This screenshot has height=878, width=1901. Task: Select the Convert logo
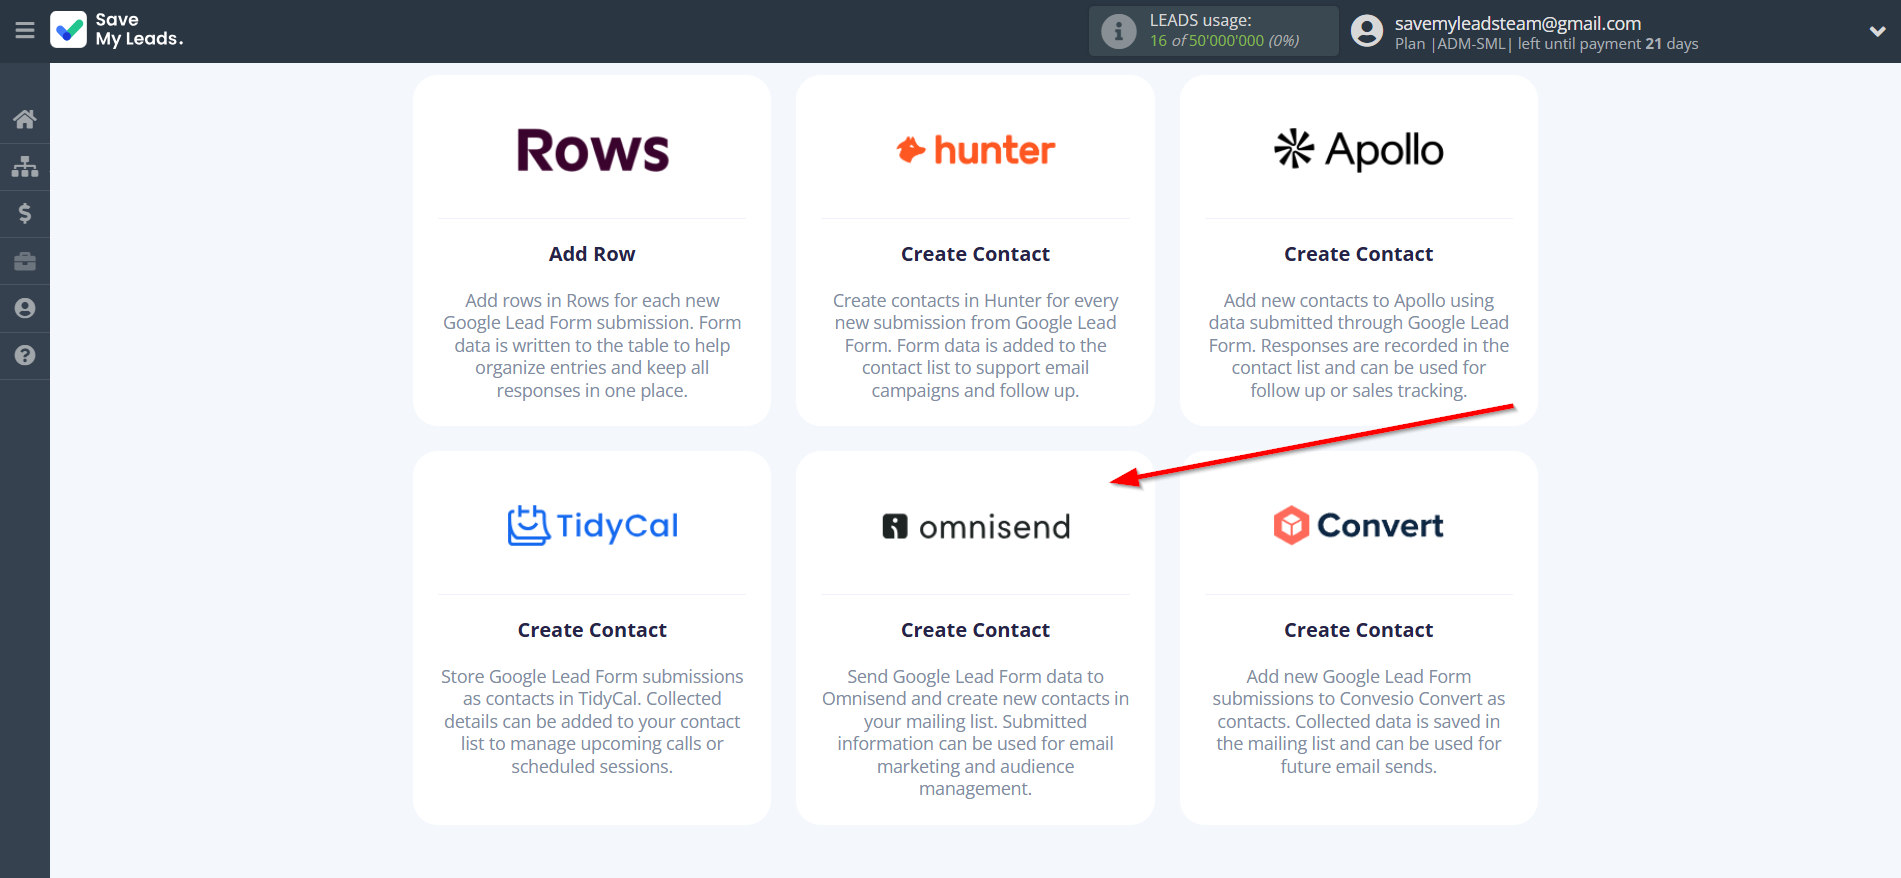point(1358,526)
